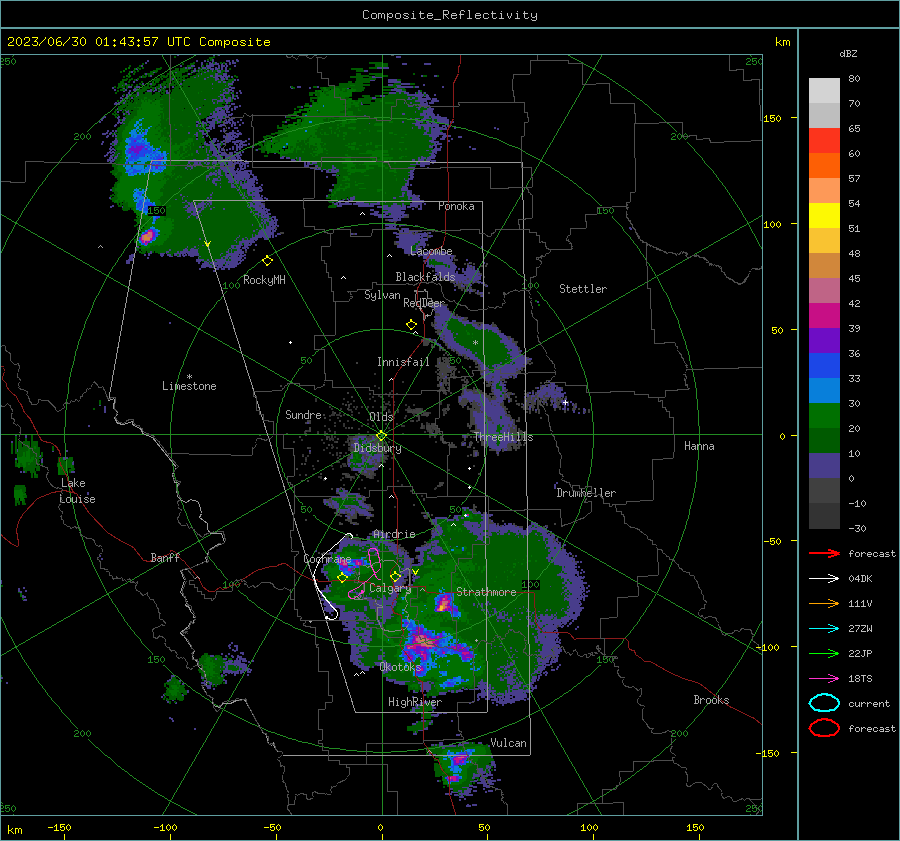Select the Banff label on the map
This screenshot has width=900, height=841.
pyautogui.click(x=165, y=557)
